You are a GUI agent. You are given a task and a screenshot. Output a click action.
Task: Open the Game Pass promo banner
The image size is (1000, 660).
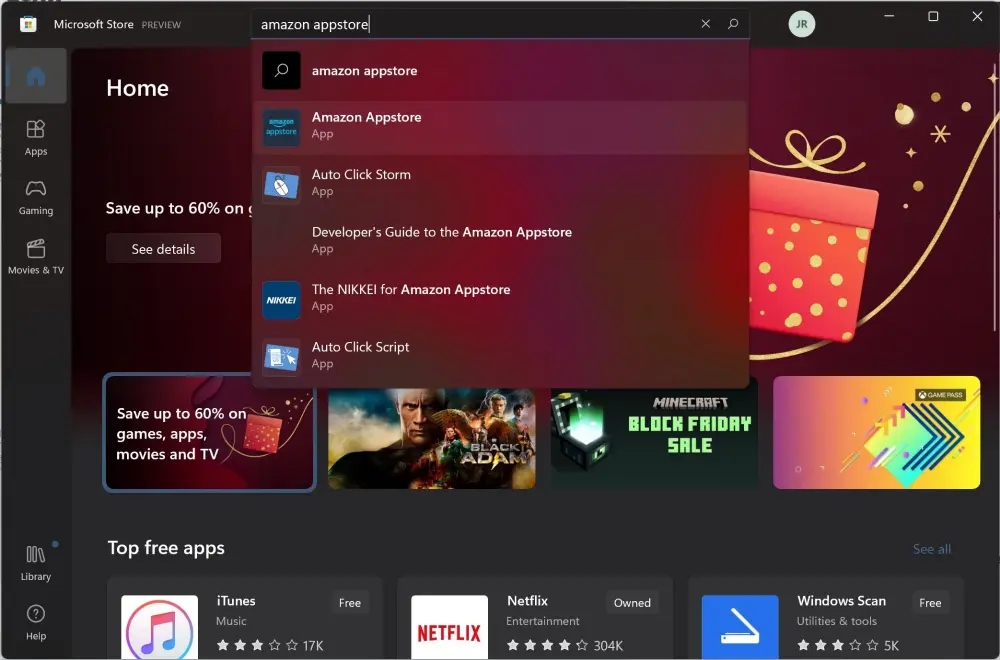coord(876,432)
